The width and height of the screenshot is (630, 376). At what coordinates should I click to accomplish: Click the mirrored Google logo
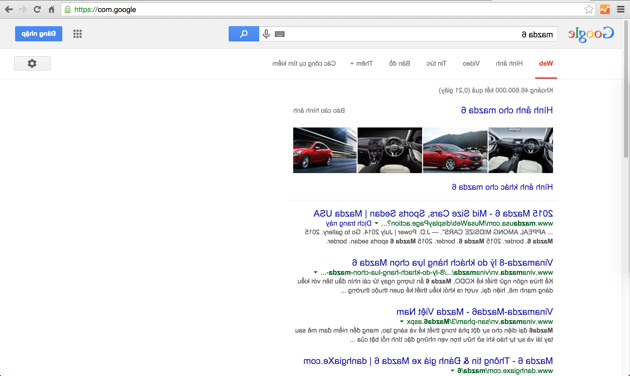[591, 34]
